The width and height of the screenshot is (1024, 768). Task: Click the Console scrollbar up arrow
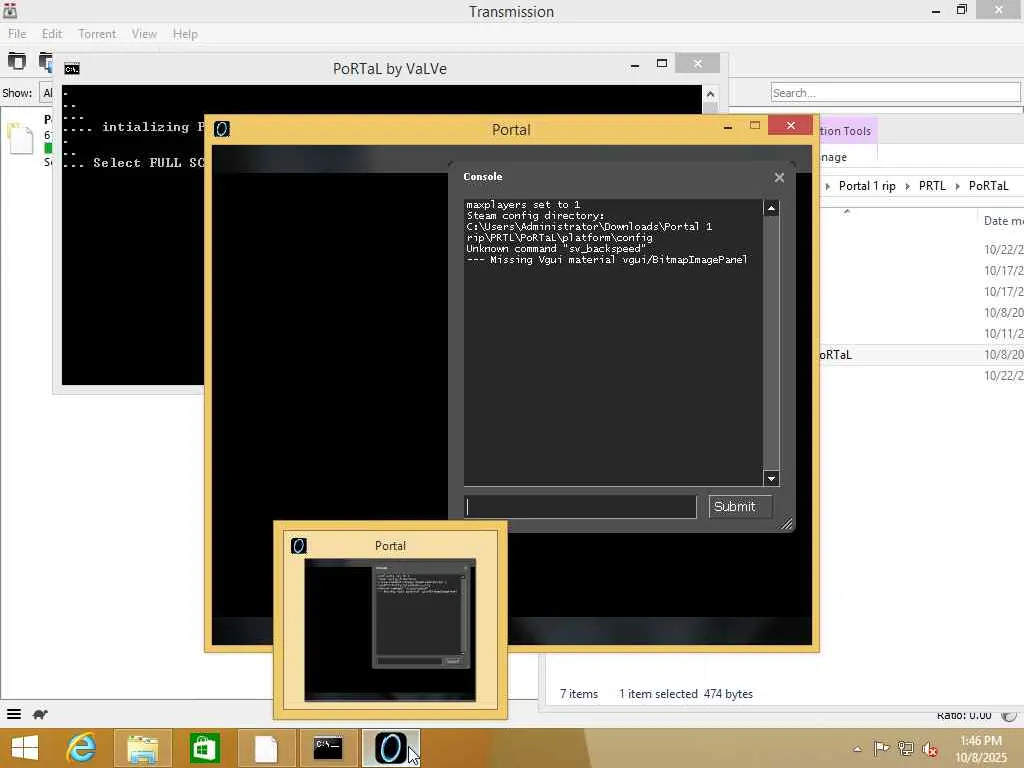[x=771, y=208]
